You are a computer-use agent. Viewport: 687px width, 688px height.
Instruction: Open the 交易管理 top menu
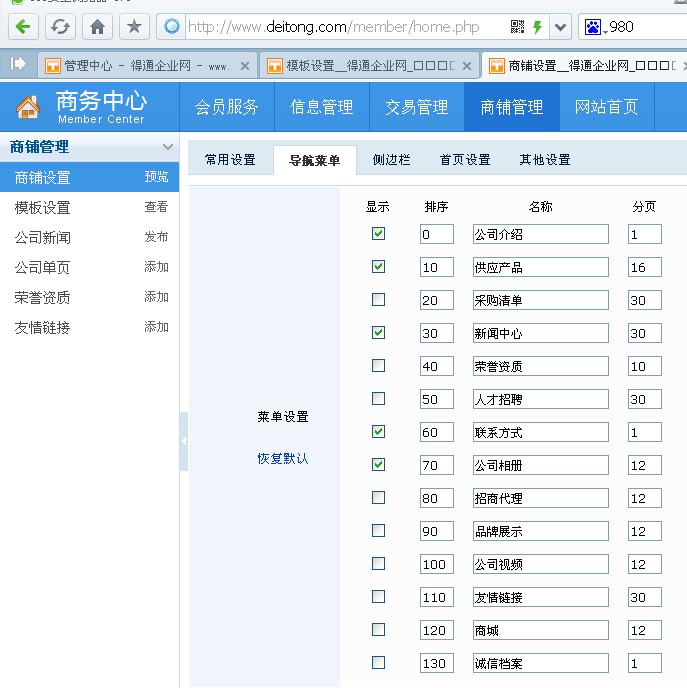pyautogui.click(x=417, y=107)
